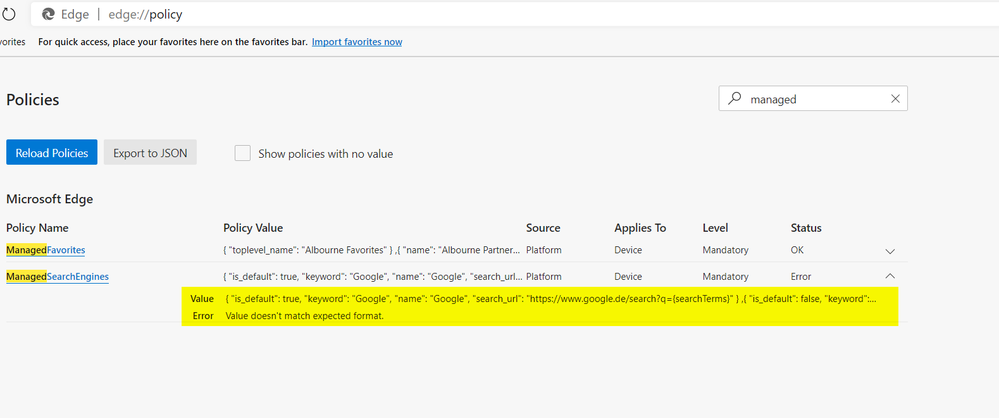This screenshot has height=418, width=999.
Task: Enable Show policies with no value
Action: tap(242, 153)
